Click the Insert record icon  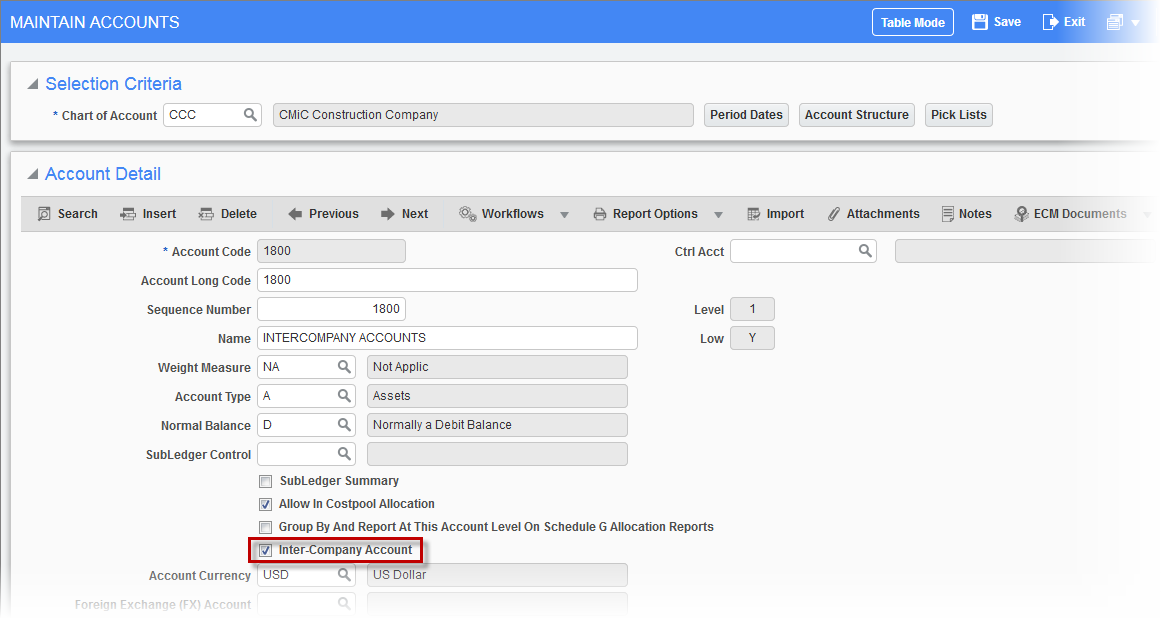coord(128,214)
